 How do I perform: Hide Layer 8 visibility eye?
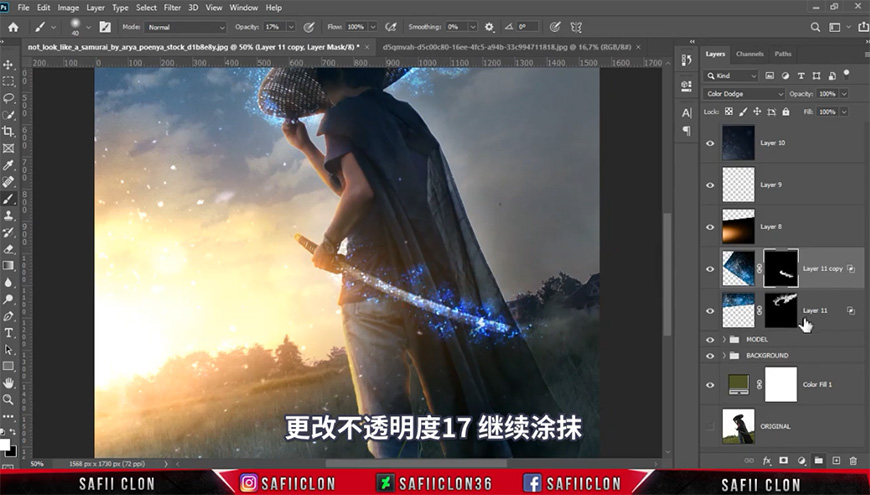[710, 227]
